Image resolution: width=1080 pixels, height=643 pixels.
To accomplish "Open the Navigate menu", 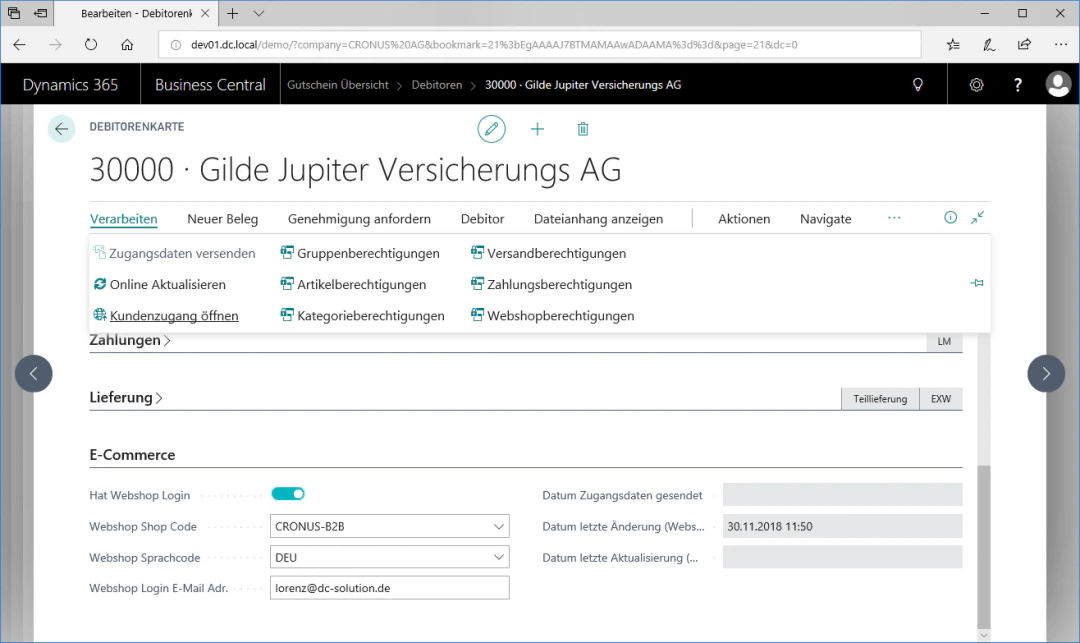I will pyautogui.click(x=825, y=219).
